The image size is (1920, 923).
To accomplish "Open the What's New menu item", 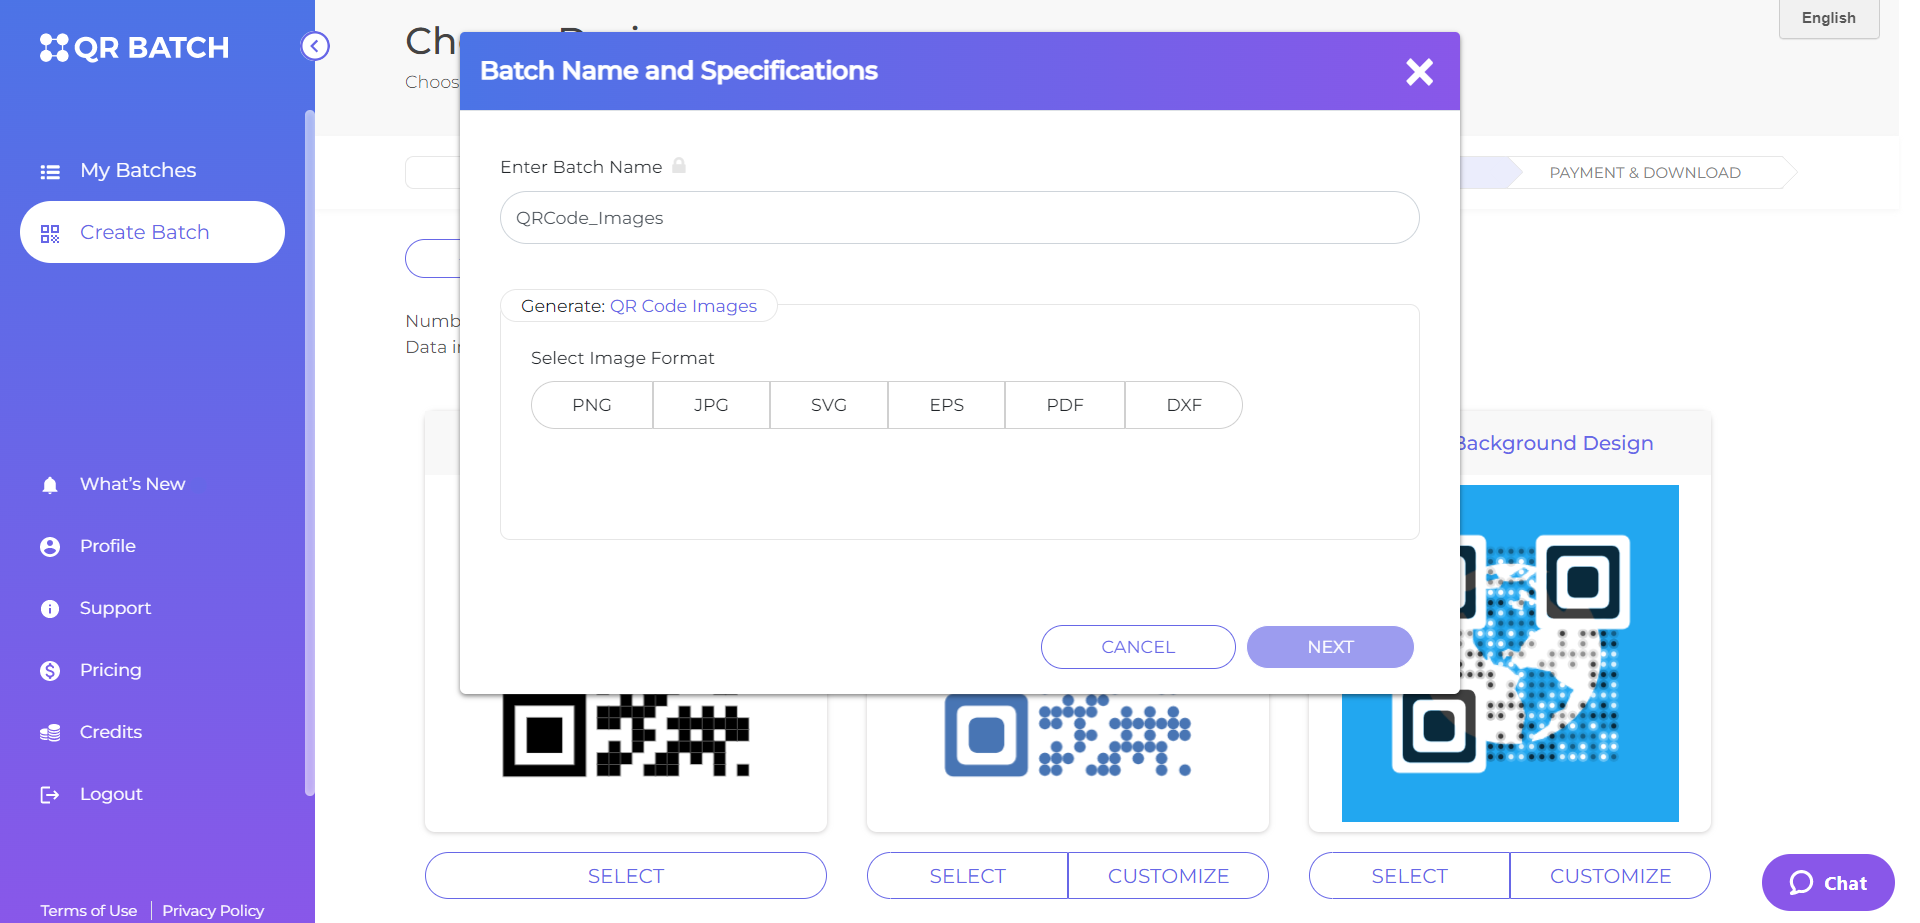I will [x=152, y=484].
